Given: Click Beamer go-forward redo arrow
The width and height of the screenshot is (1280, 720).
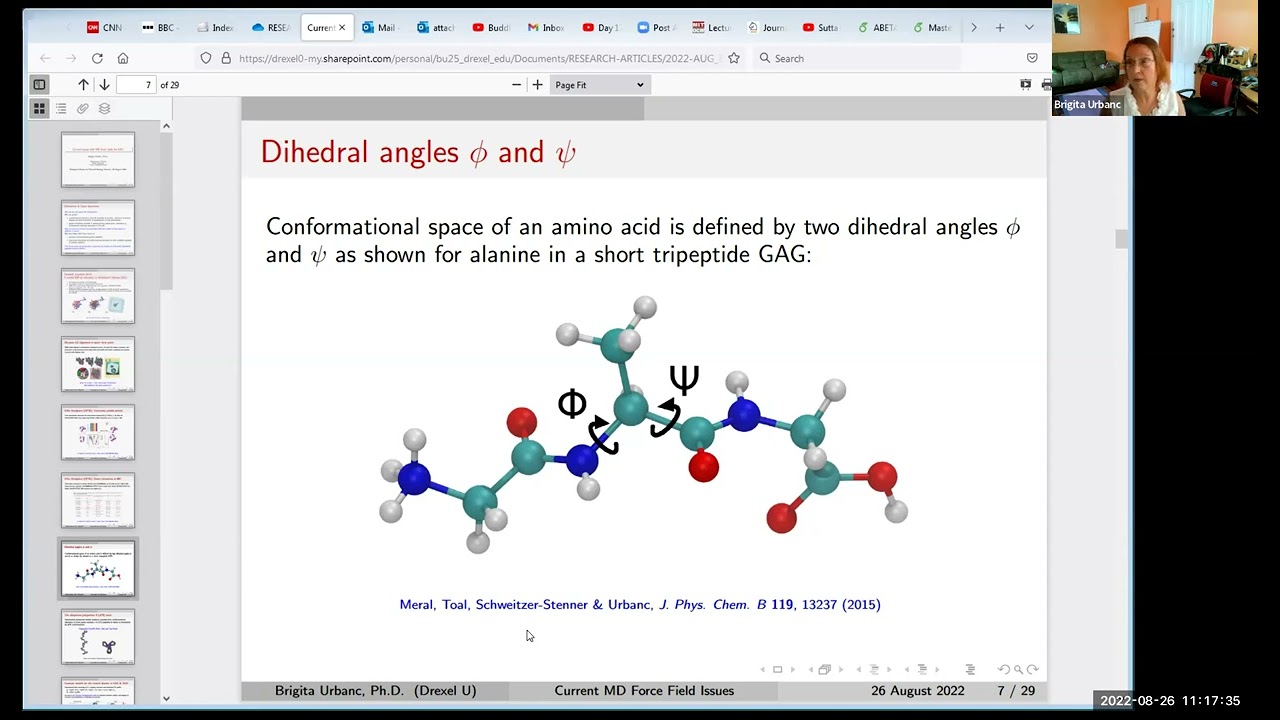Looking at the screenshot, I should pos(1032,669).
